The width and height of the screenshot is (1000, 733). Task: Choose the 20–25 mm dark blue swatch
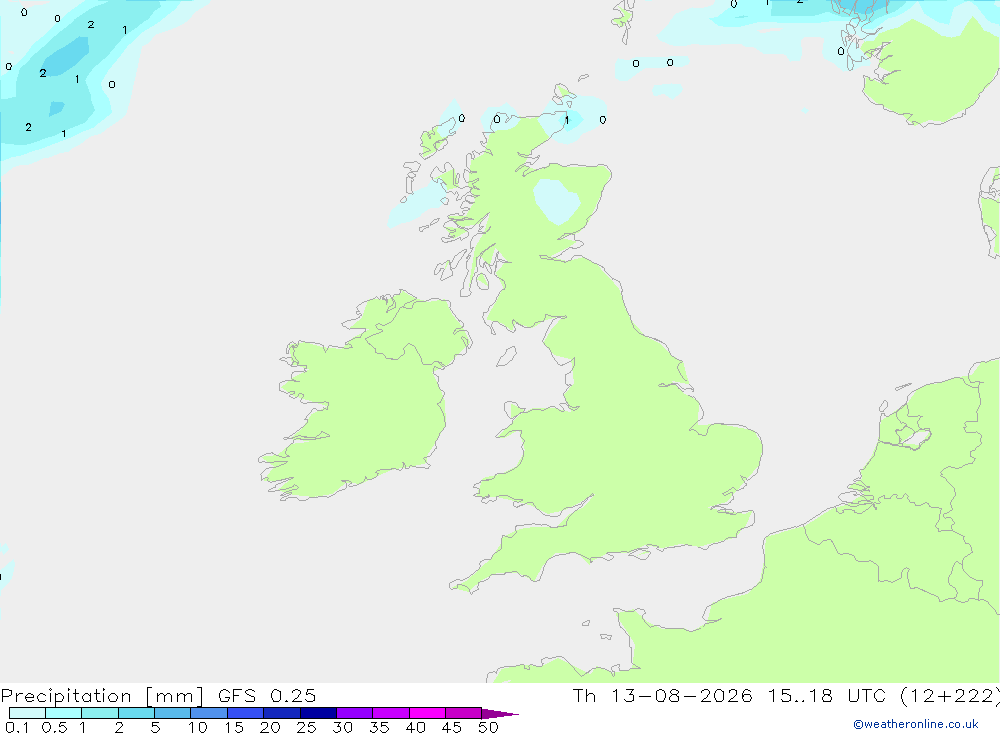(282, 713)
